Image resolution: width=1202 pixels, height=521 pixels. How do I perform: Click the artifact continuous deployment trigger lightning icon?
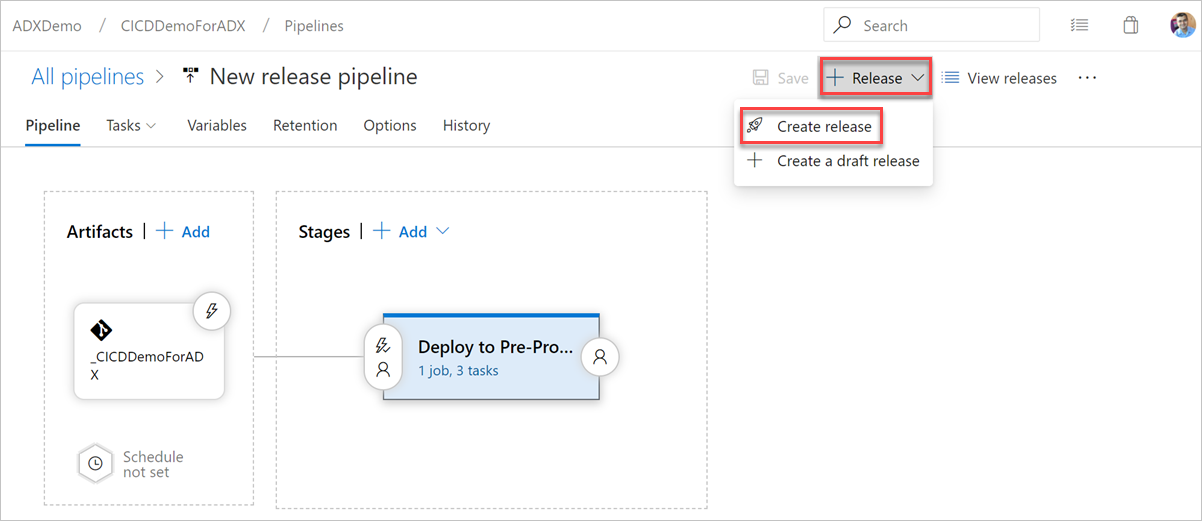[x=211, y=311]
